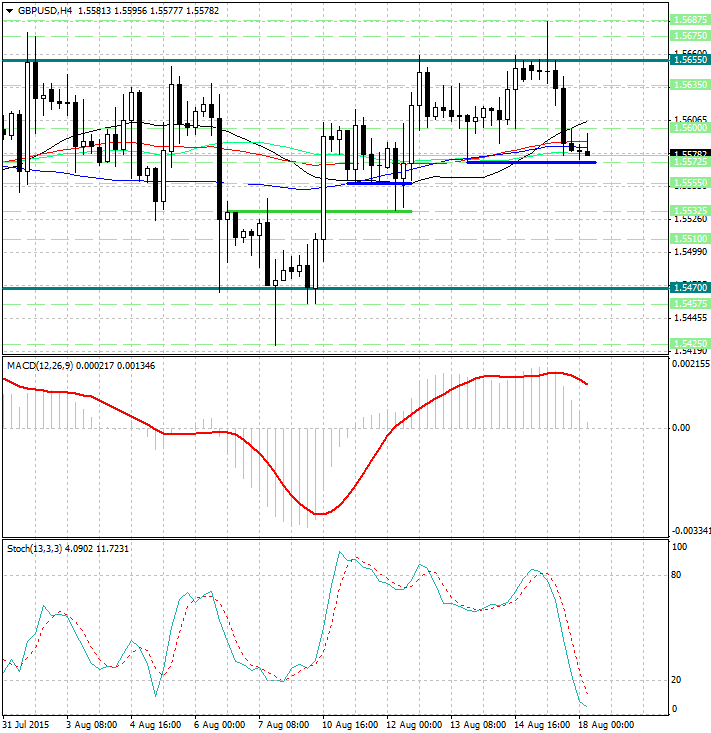Click the 18 Aug 00:00 time label
Image resolution: width=711 pixels, height=733 pixels.
[x=606, y=724]
